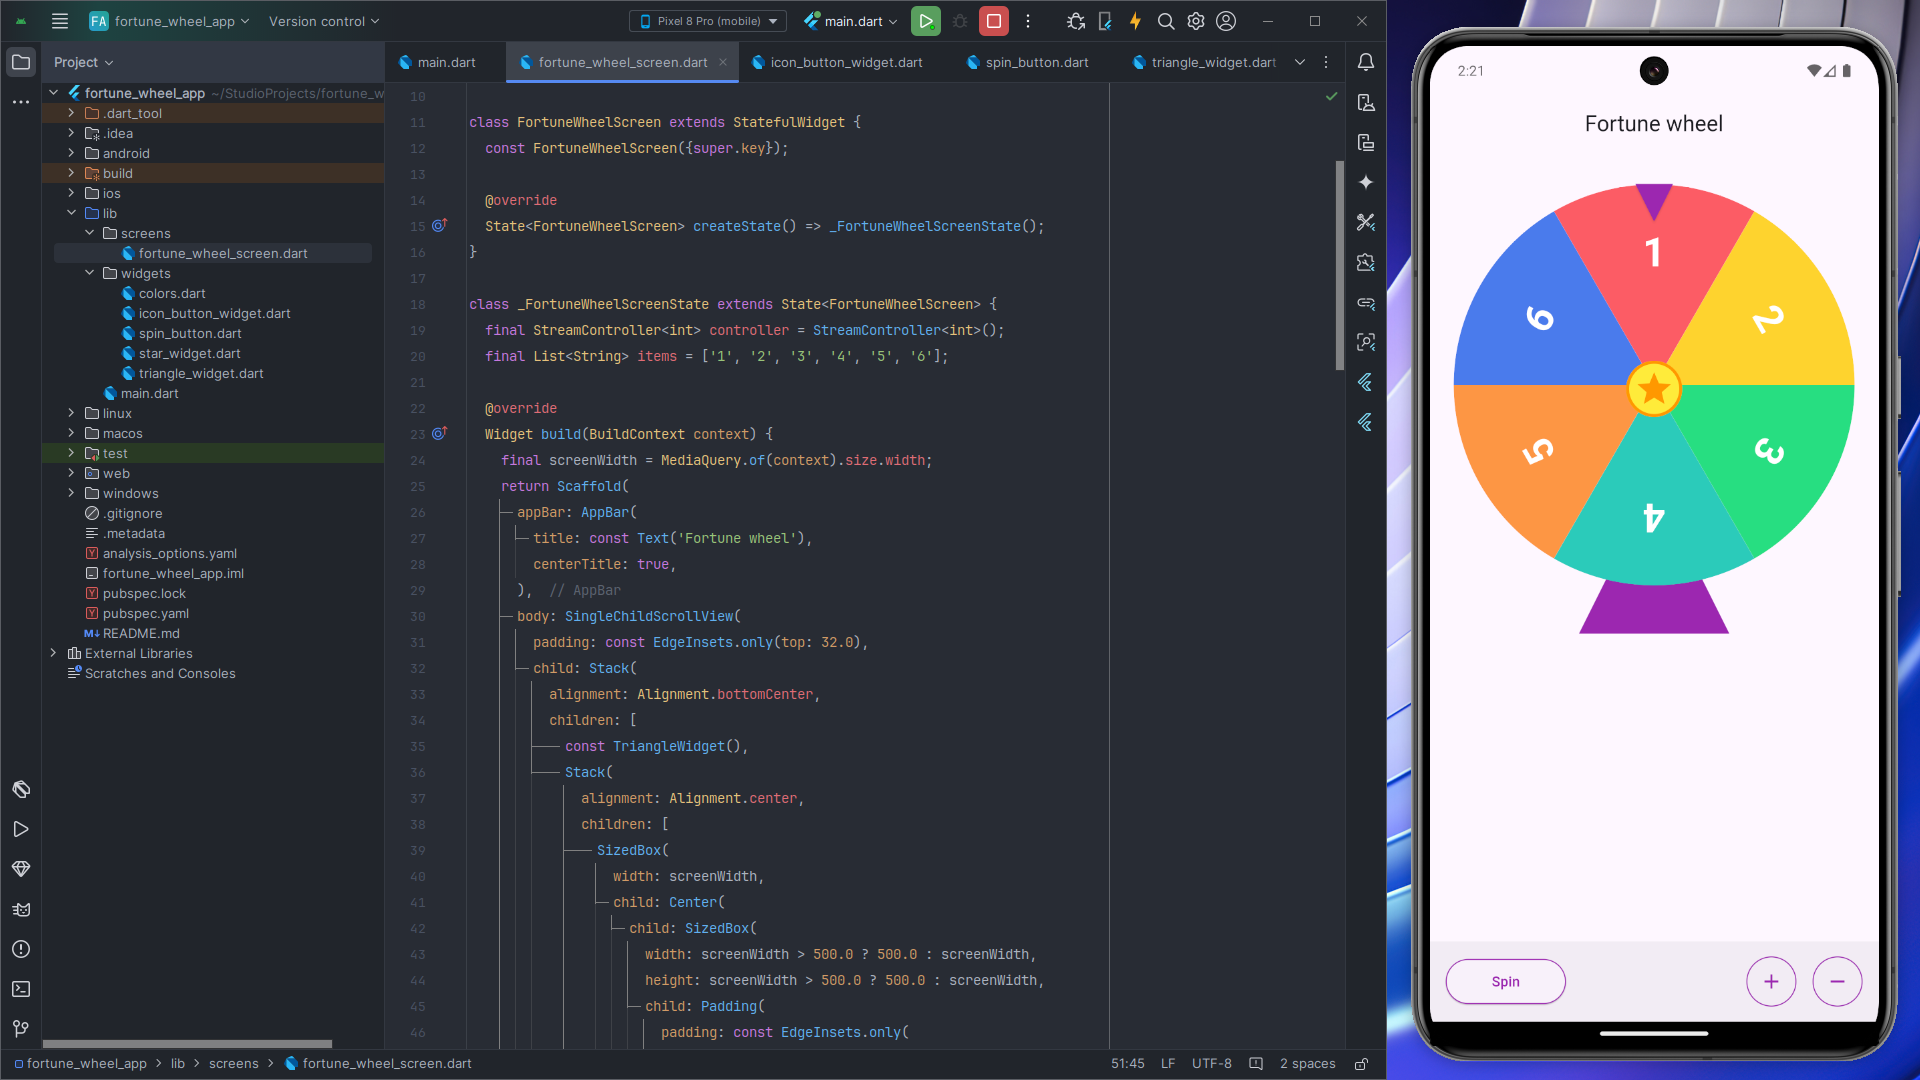Open the main.dart editor tab

click(446, 62)
